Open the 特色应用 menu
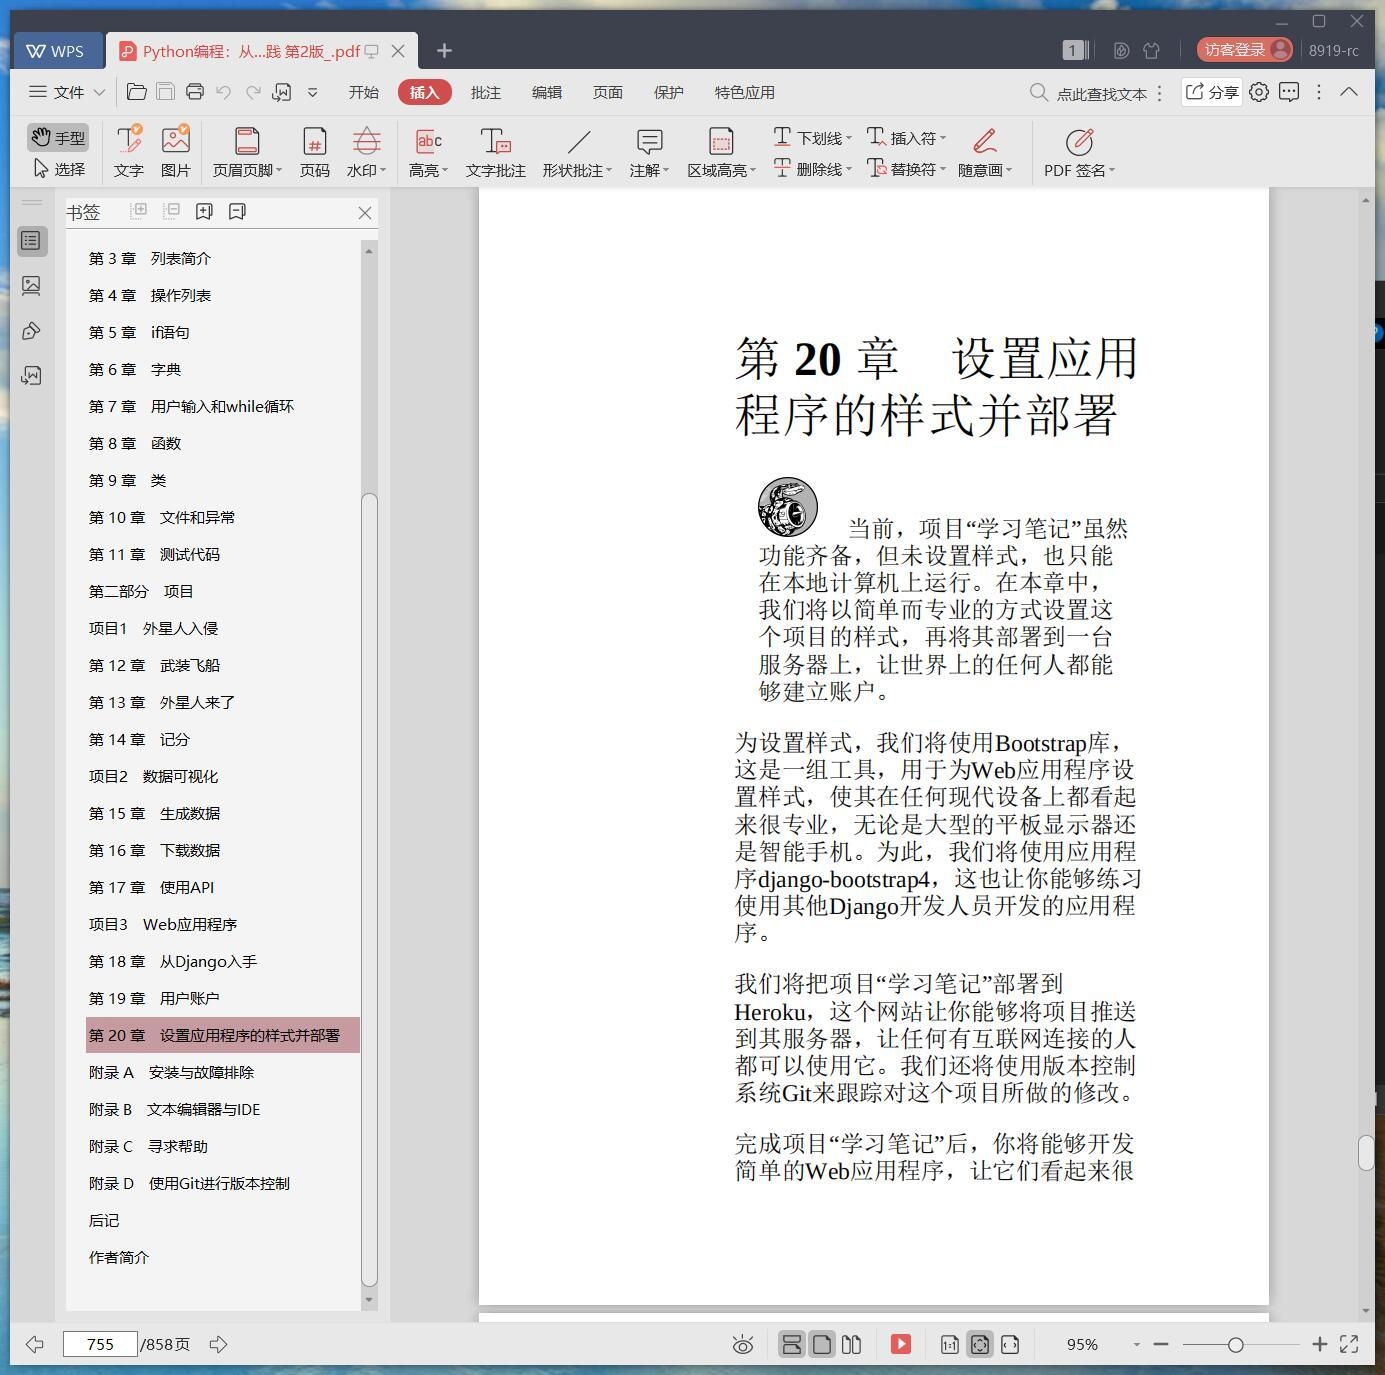Viewport: 1385px width, 1375px height. tap(742, 92)
